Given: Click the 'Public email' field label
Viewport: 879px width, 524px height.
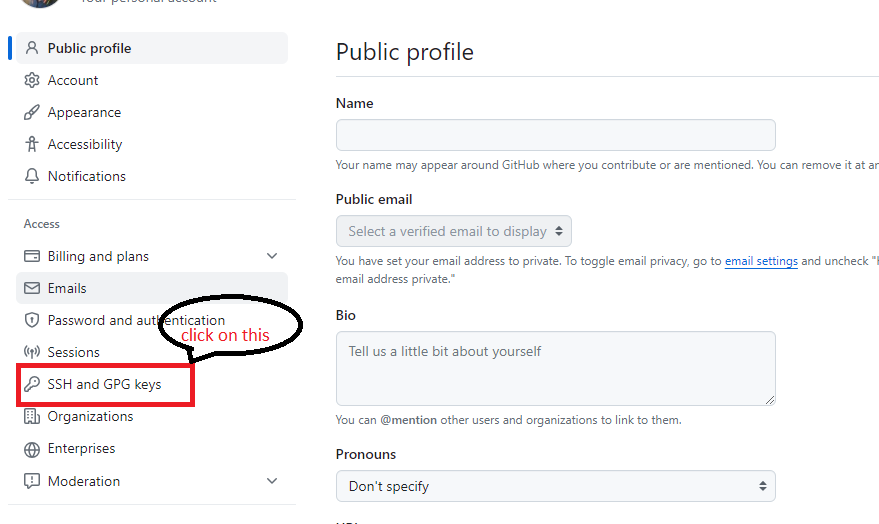Looking at the screenshot, I should [x=374, y=200].
